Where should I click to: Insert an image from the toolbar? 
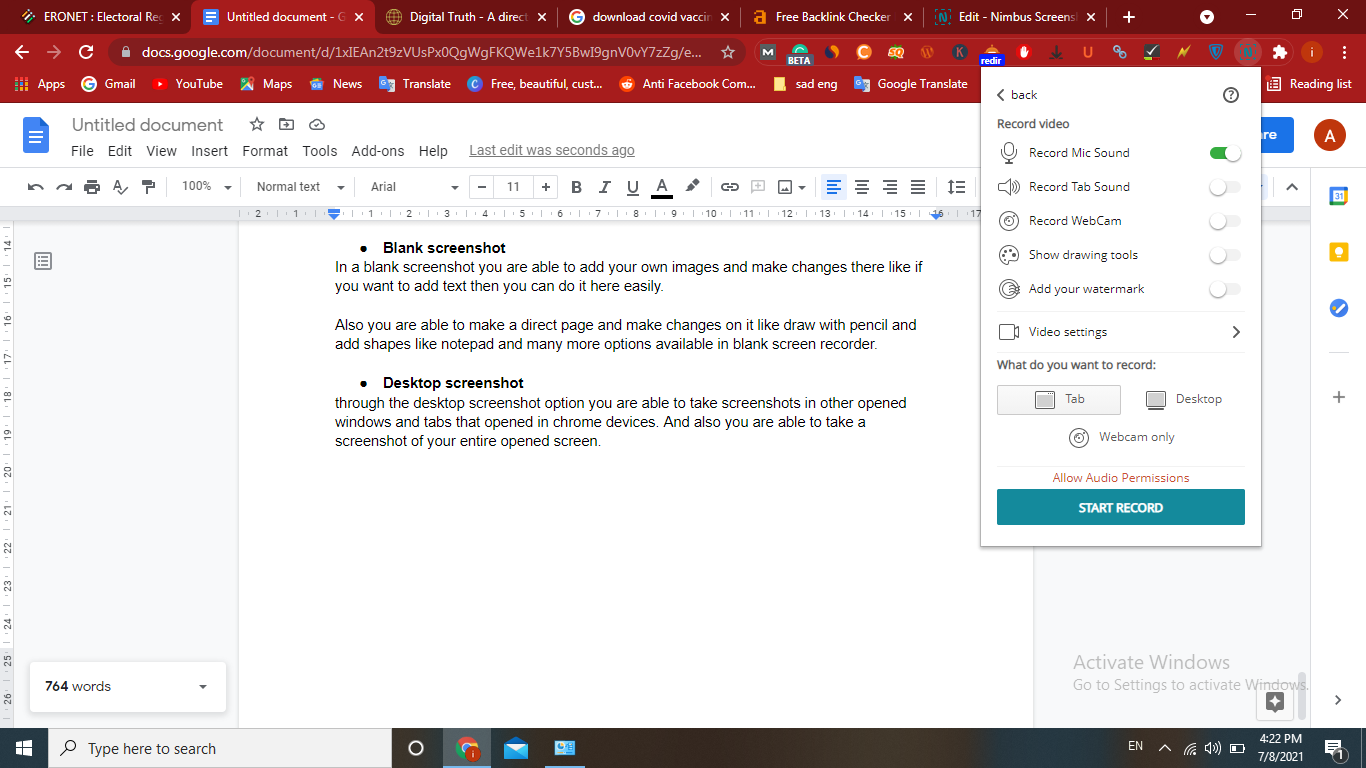tap(785, 187)
